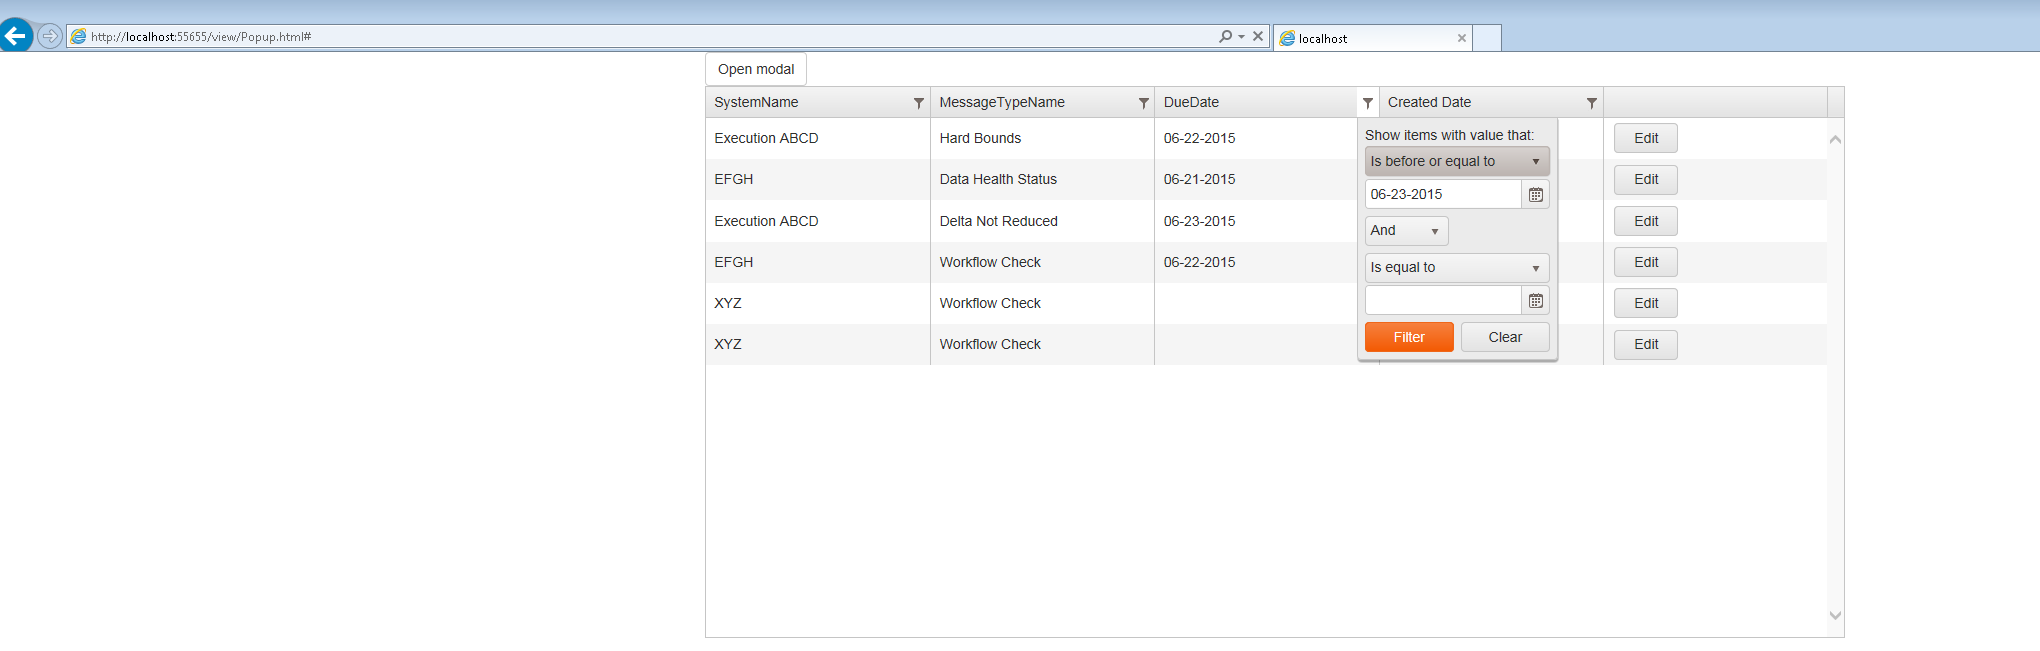Screen dimensions: 2040x651
Task: Open the MessageTypeName column filter icon
Action: (1143, 103)
